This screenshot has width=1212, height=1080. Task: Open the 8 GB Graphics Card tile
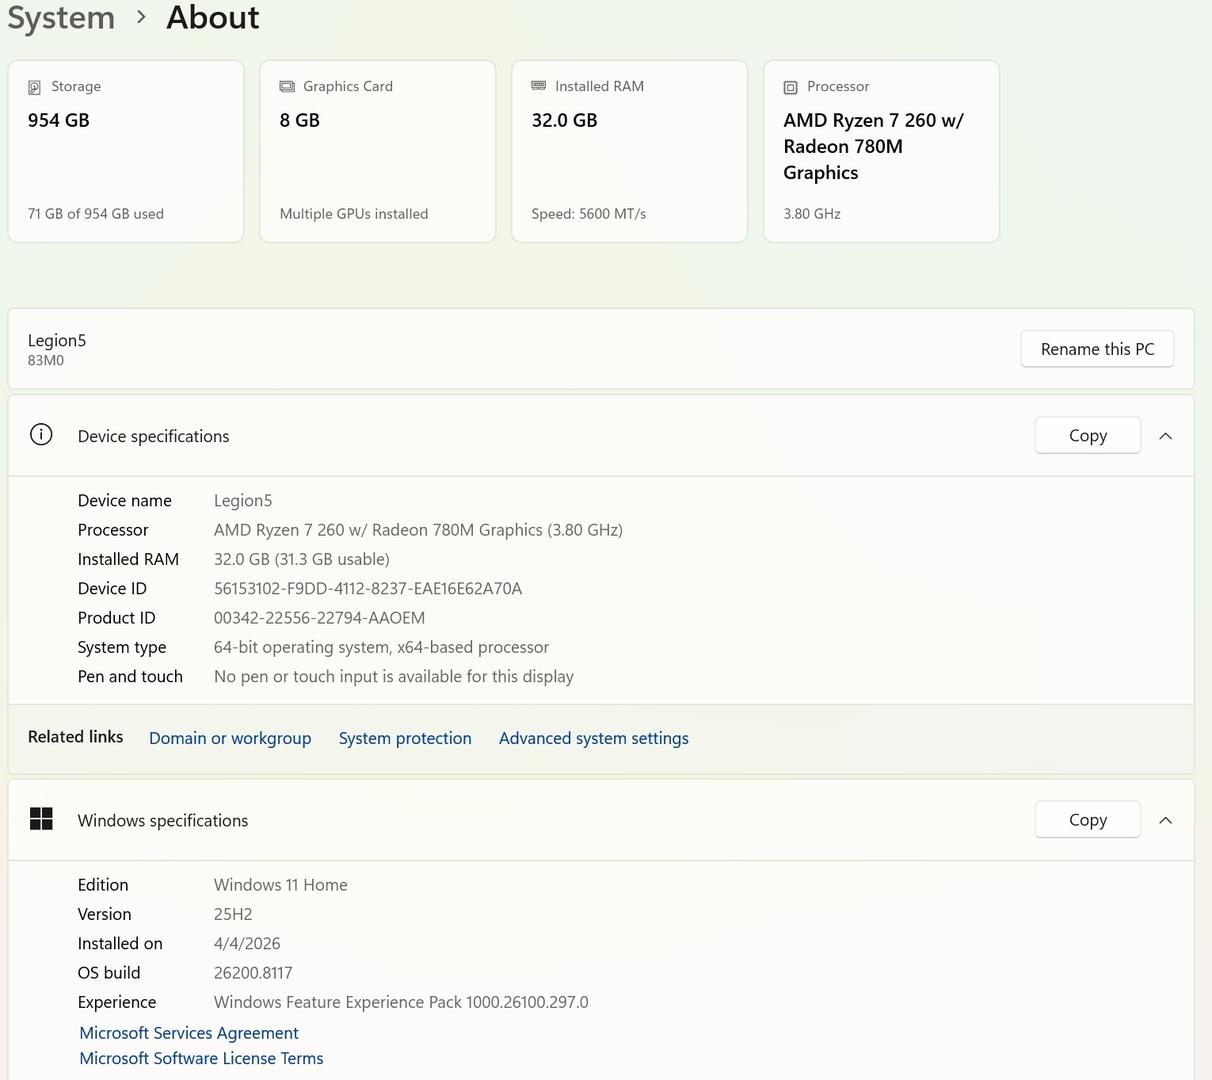pos(378,151)
